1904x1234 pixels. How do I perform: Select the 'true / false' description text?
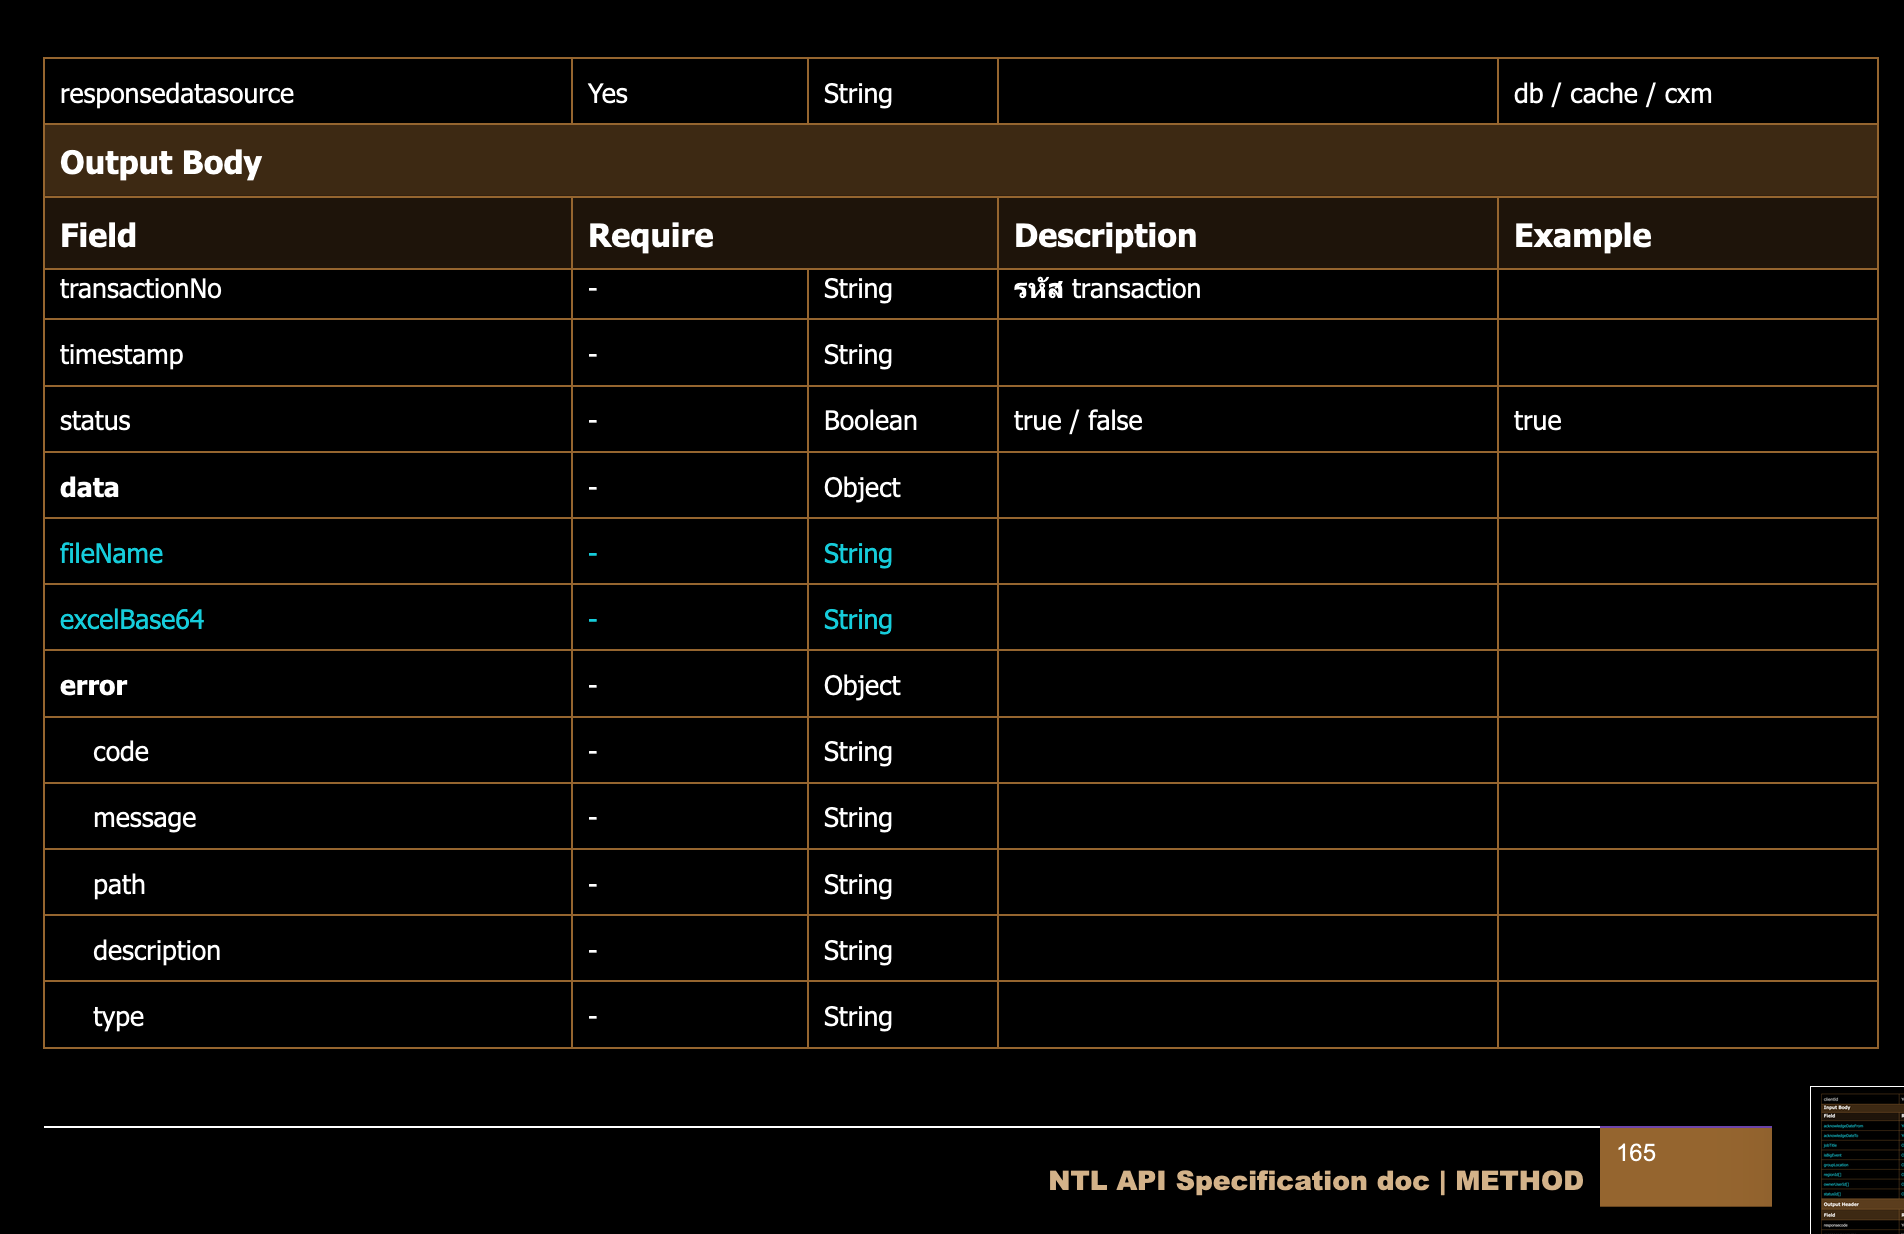[x=1078, y=421]
